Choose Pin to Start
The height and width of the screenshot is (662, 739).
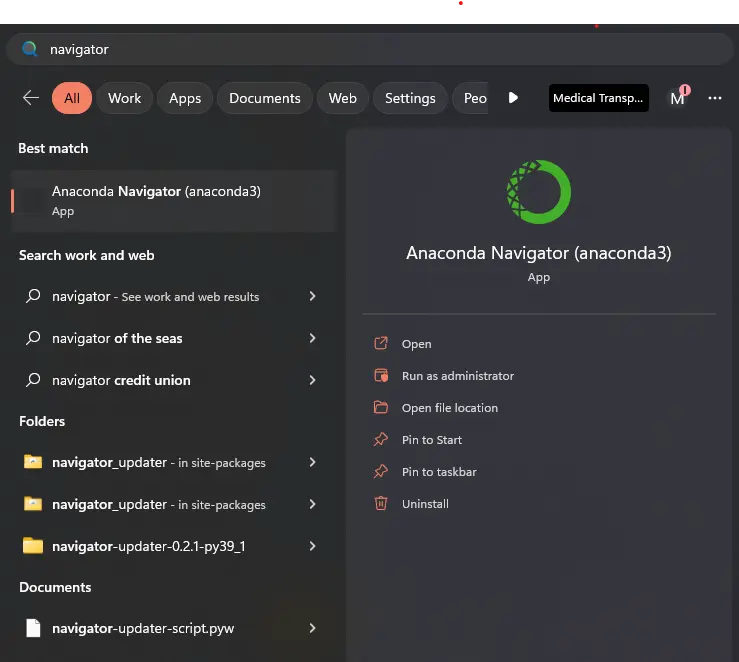tap(432, 440)
